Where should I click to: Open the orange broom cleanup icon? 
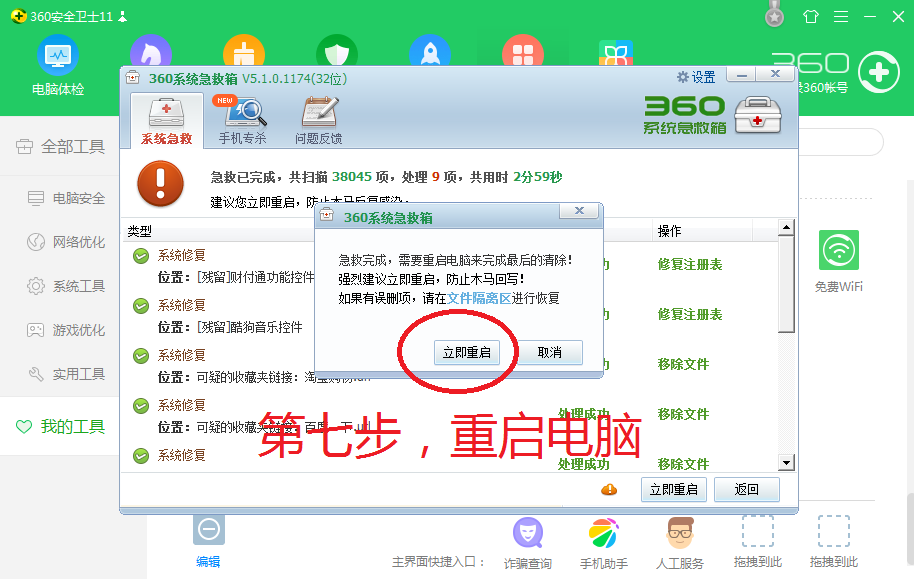(244, 55)
